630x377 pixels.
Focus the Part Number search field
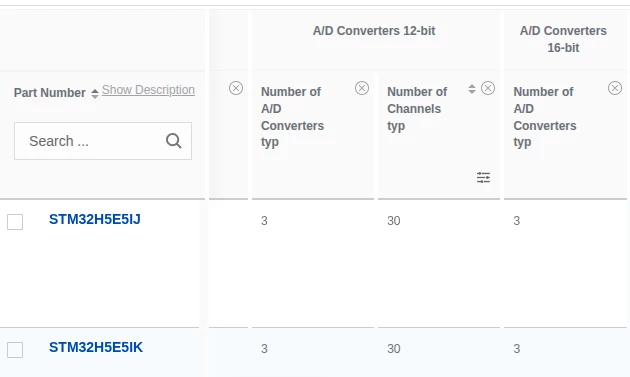point(103,141)
